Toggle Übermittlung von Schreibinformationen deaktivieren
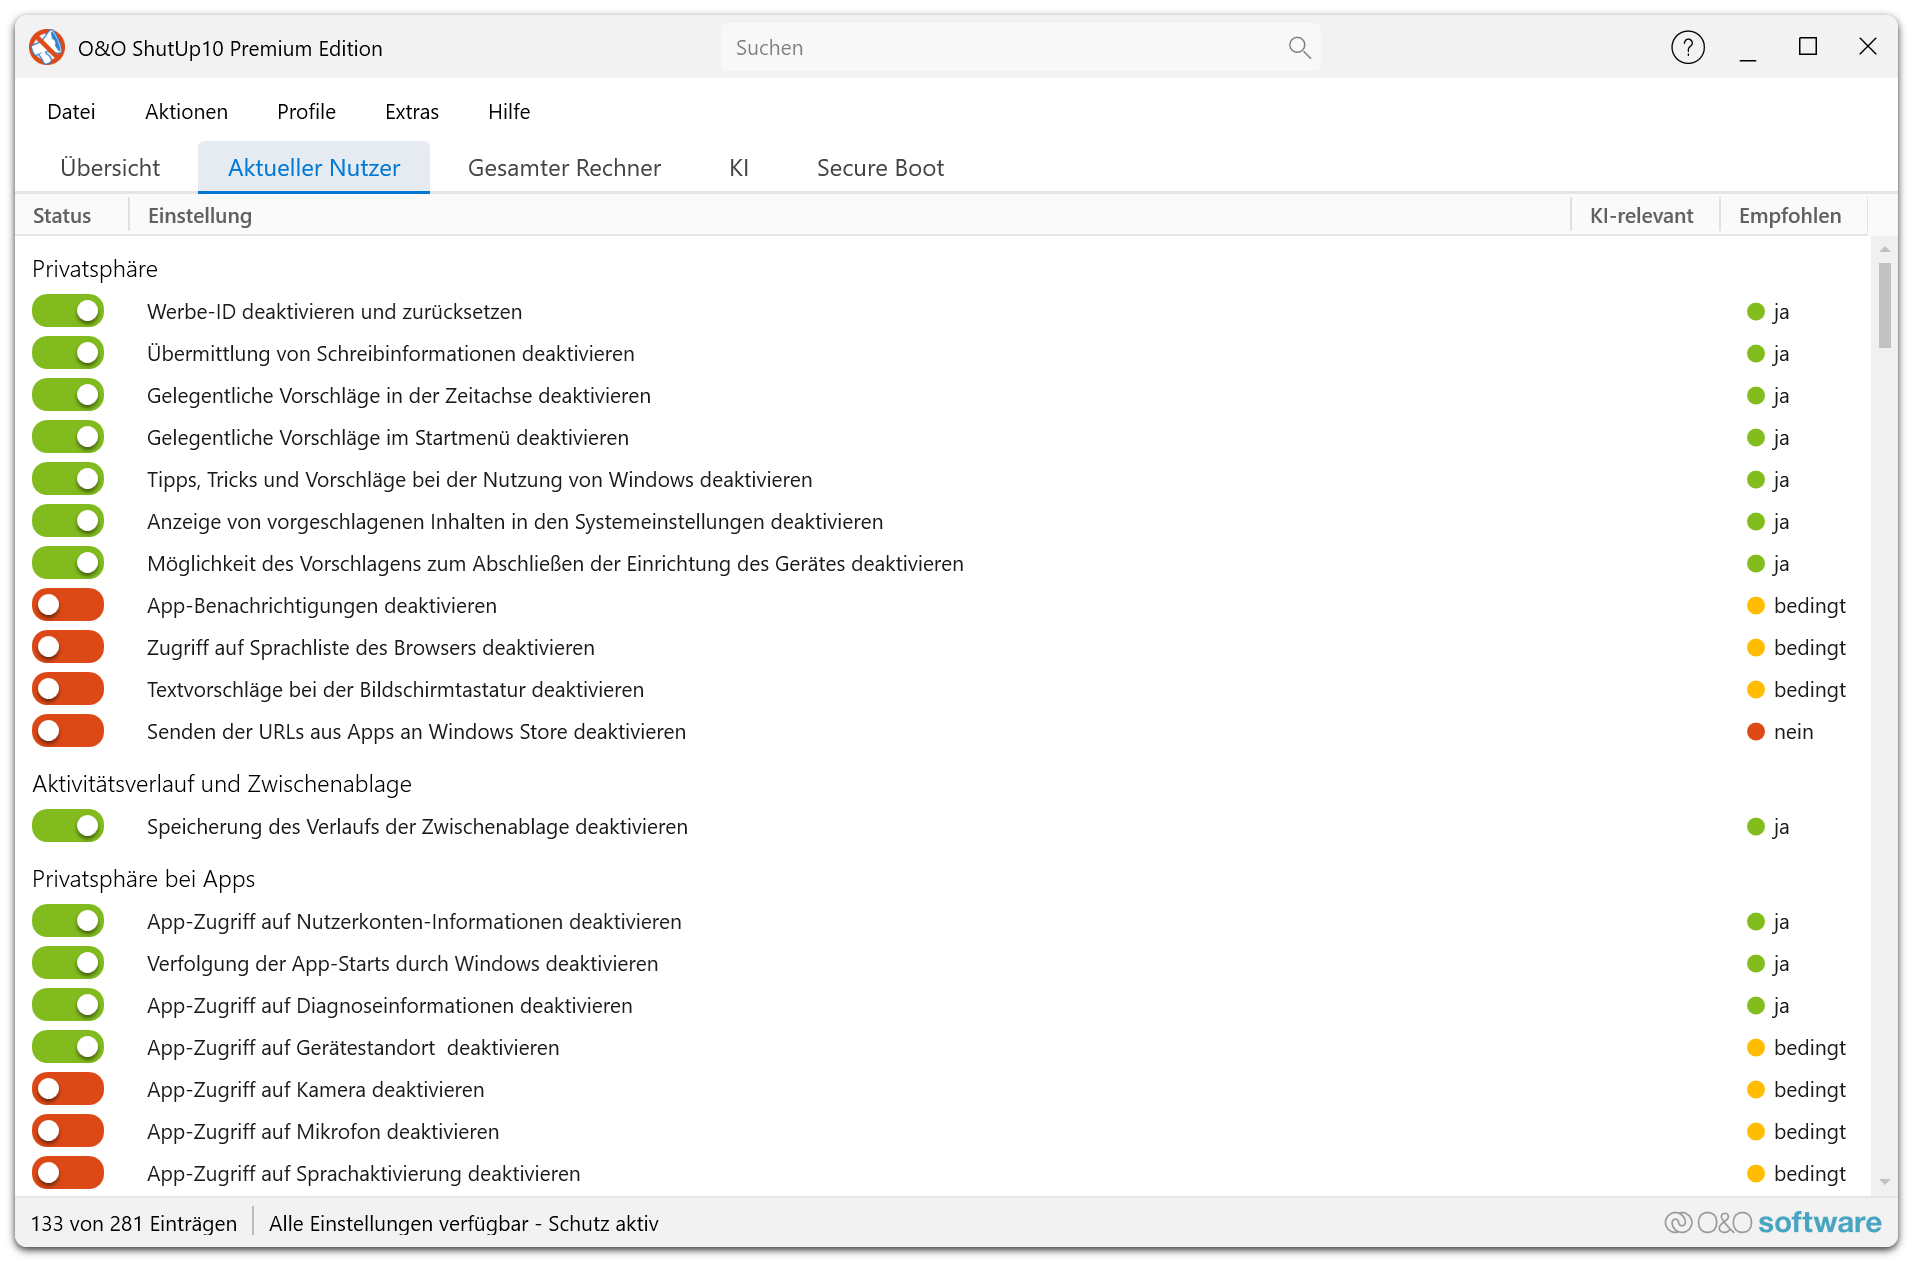 [x=68, y=354]
